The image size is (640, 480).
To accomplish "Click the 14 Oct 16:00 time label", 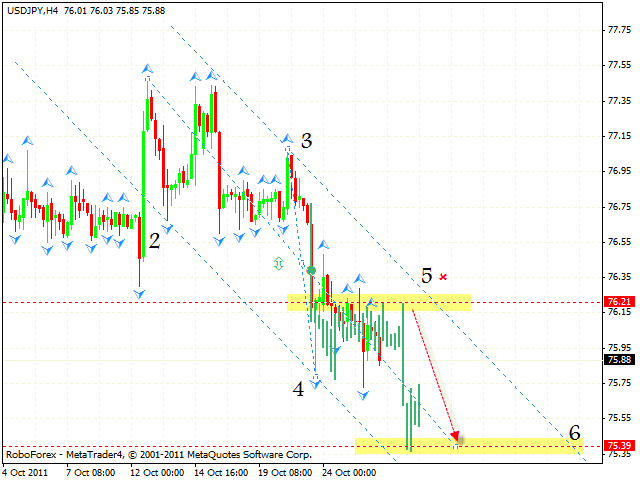I will [221, 473].
